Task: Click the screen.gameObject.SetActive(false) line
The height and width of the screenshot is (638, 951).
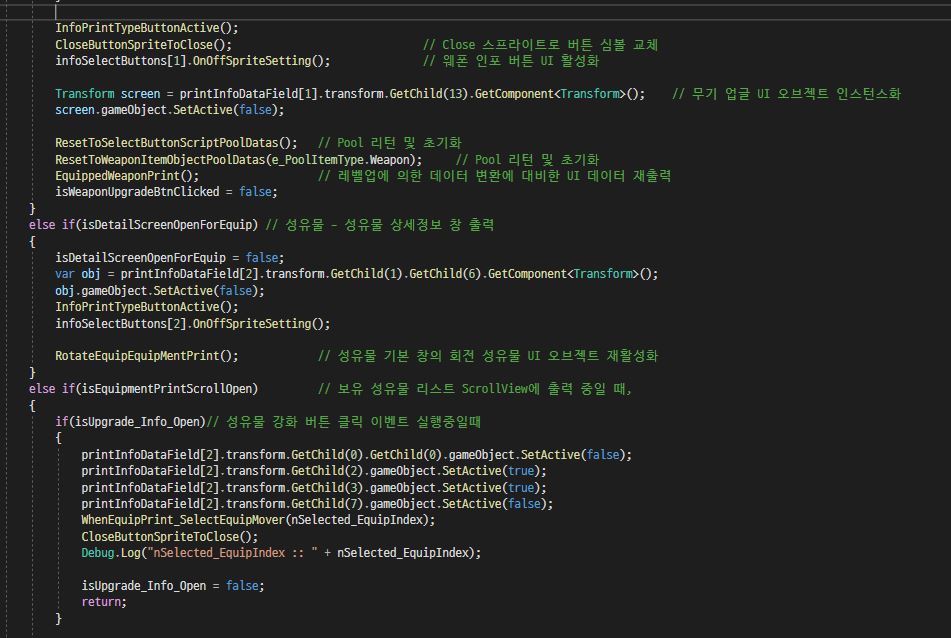Action: tap(170, 110)
